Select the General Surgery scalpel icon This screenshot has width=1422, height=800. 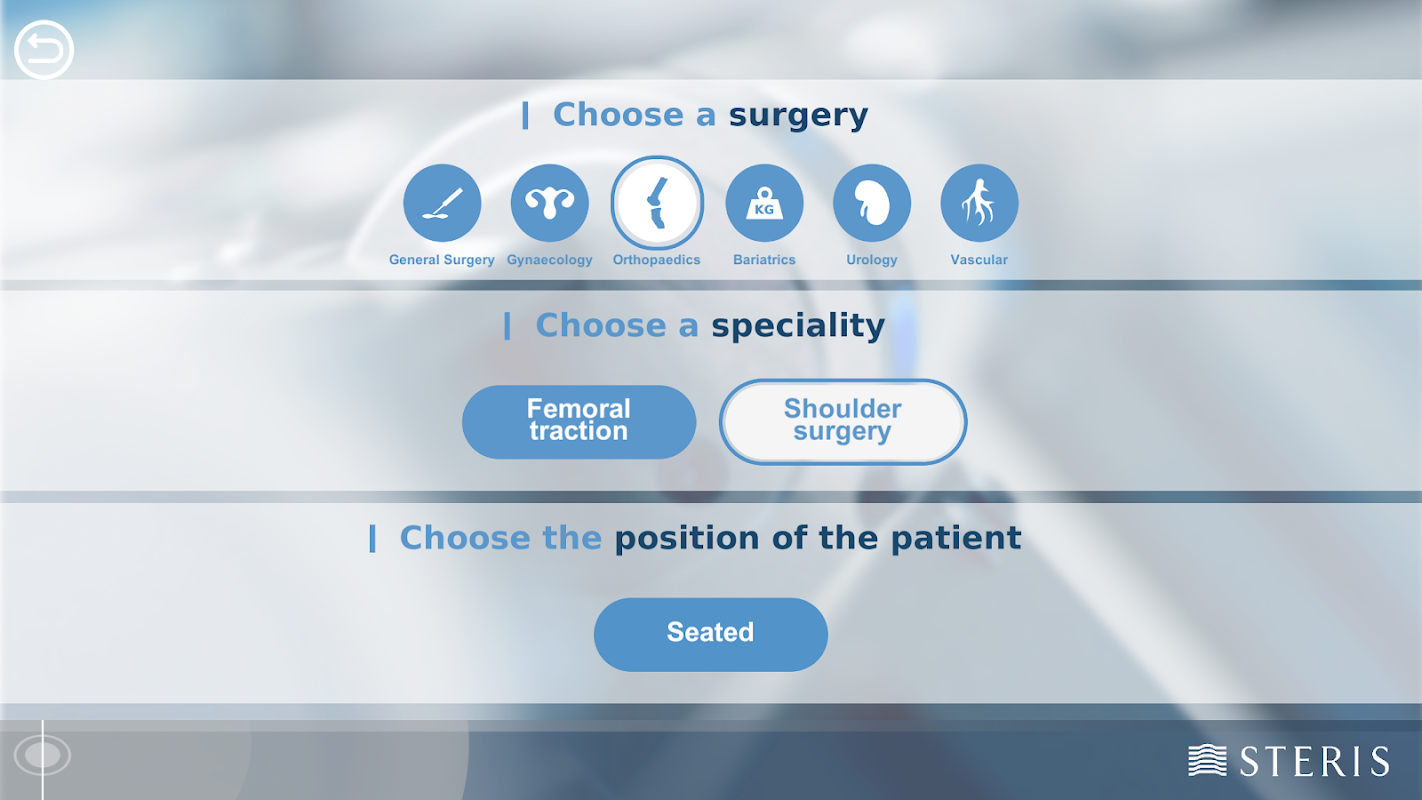[x=442, y=204]
